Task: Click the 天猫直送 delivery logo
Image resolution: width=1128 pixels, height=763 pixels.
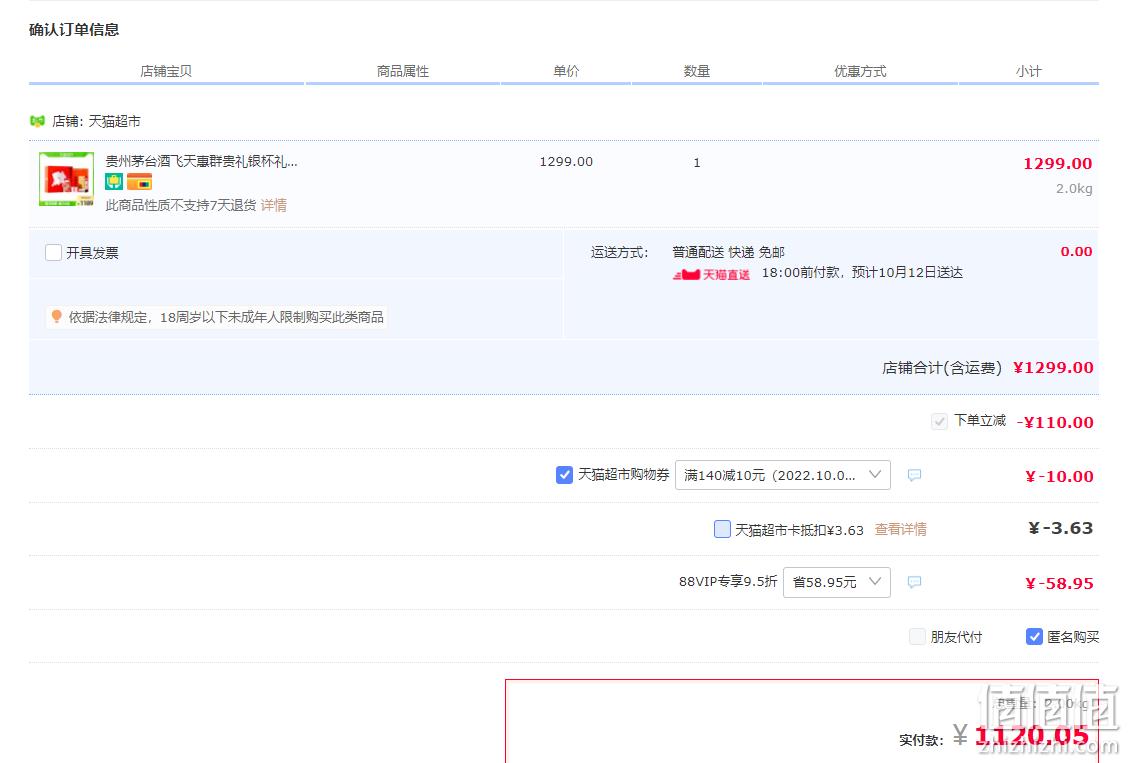Action: click(x=711, y=274)
